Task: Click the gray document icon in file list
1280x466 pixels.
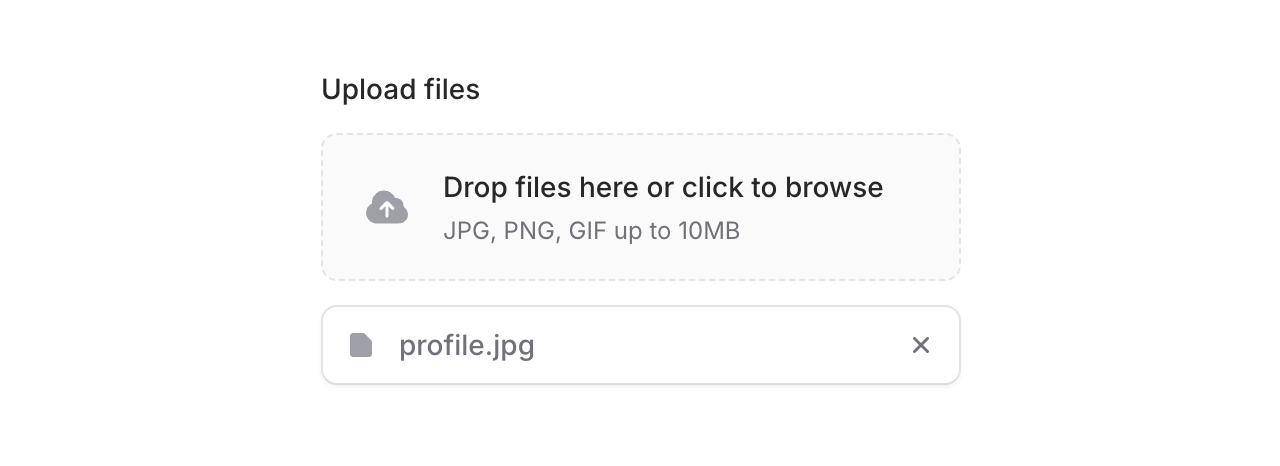Action: pyautogui.click(x=361, y=345)
